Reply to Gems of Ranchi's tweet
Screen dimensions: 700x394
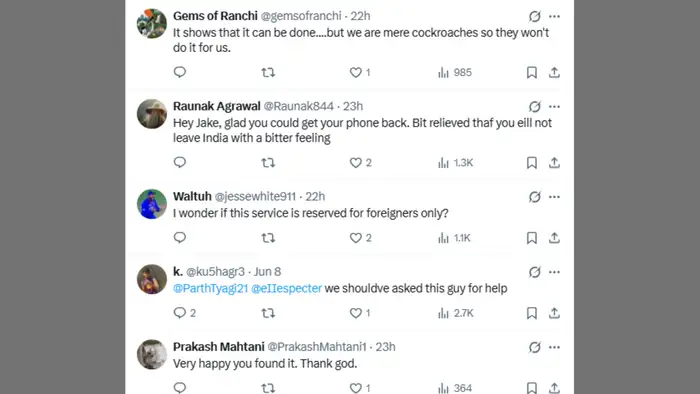179,72
